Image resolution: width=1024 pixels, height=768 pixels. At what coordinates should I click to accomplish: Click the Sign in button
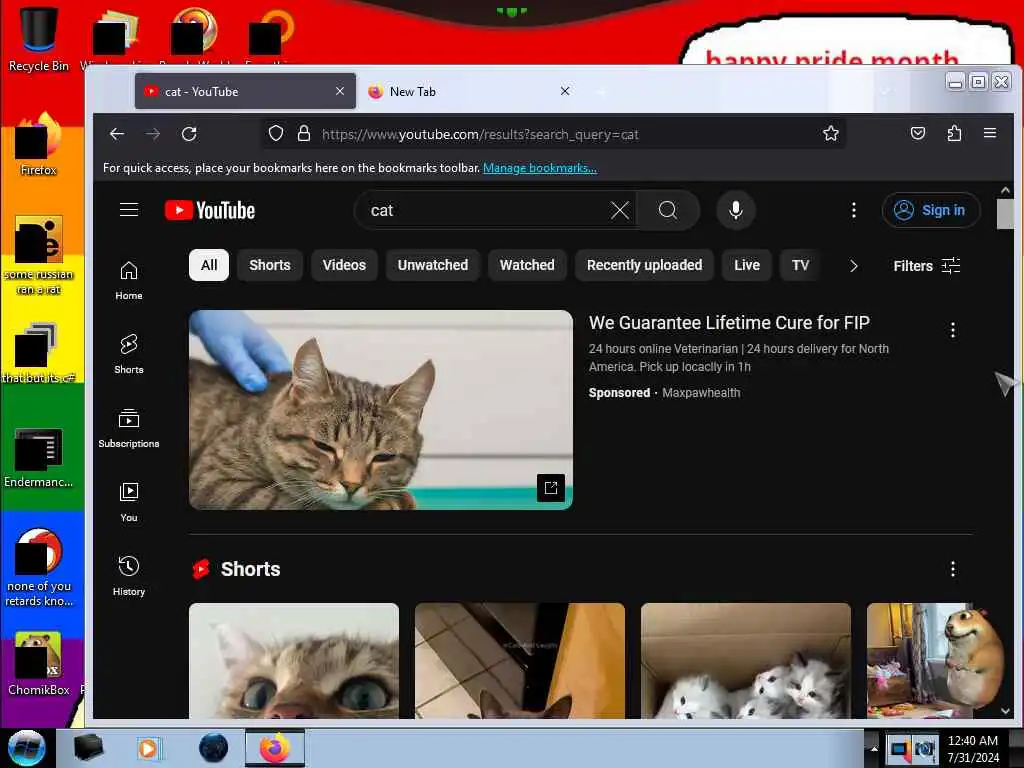pyautogui.click(x=931, y=210)
